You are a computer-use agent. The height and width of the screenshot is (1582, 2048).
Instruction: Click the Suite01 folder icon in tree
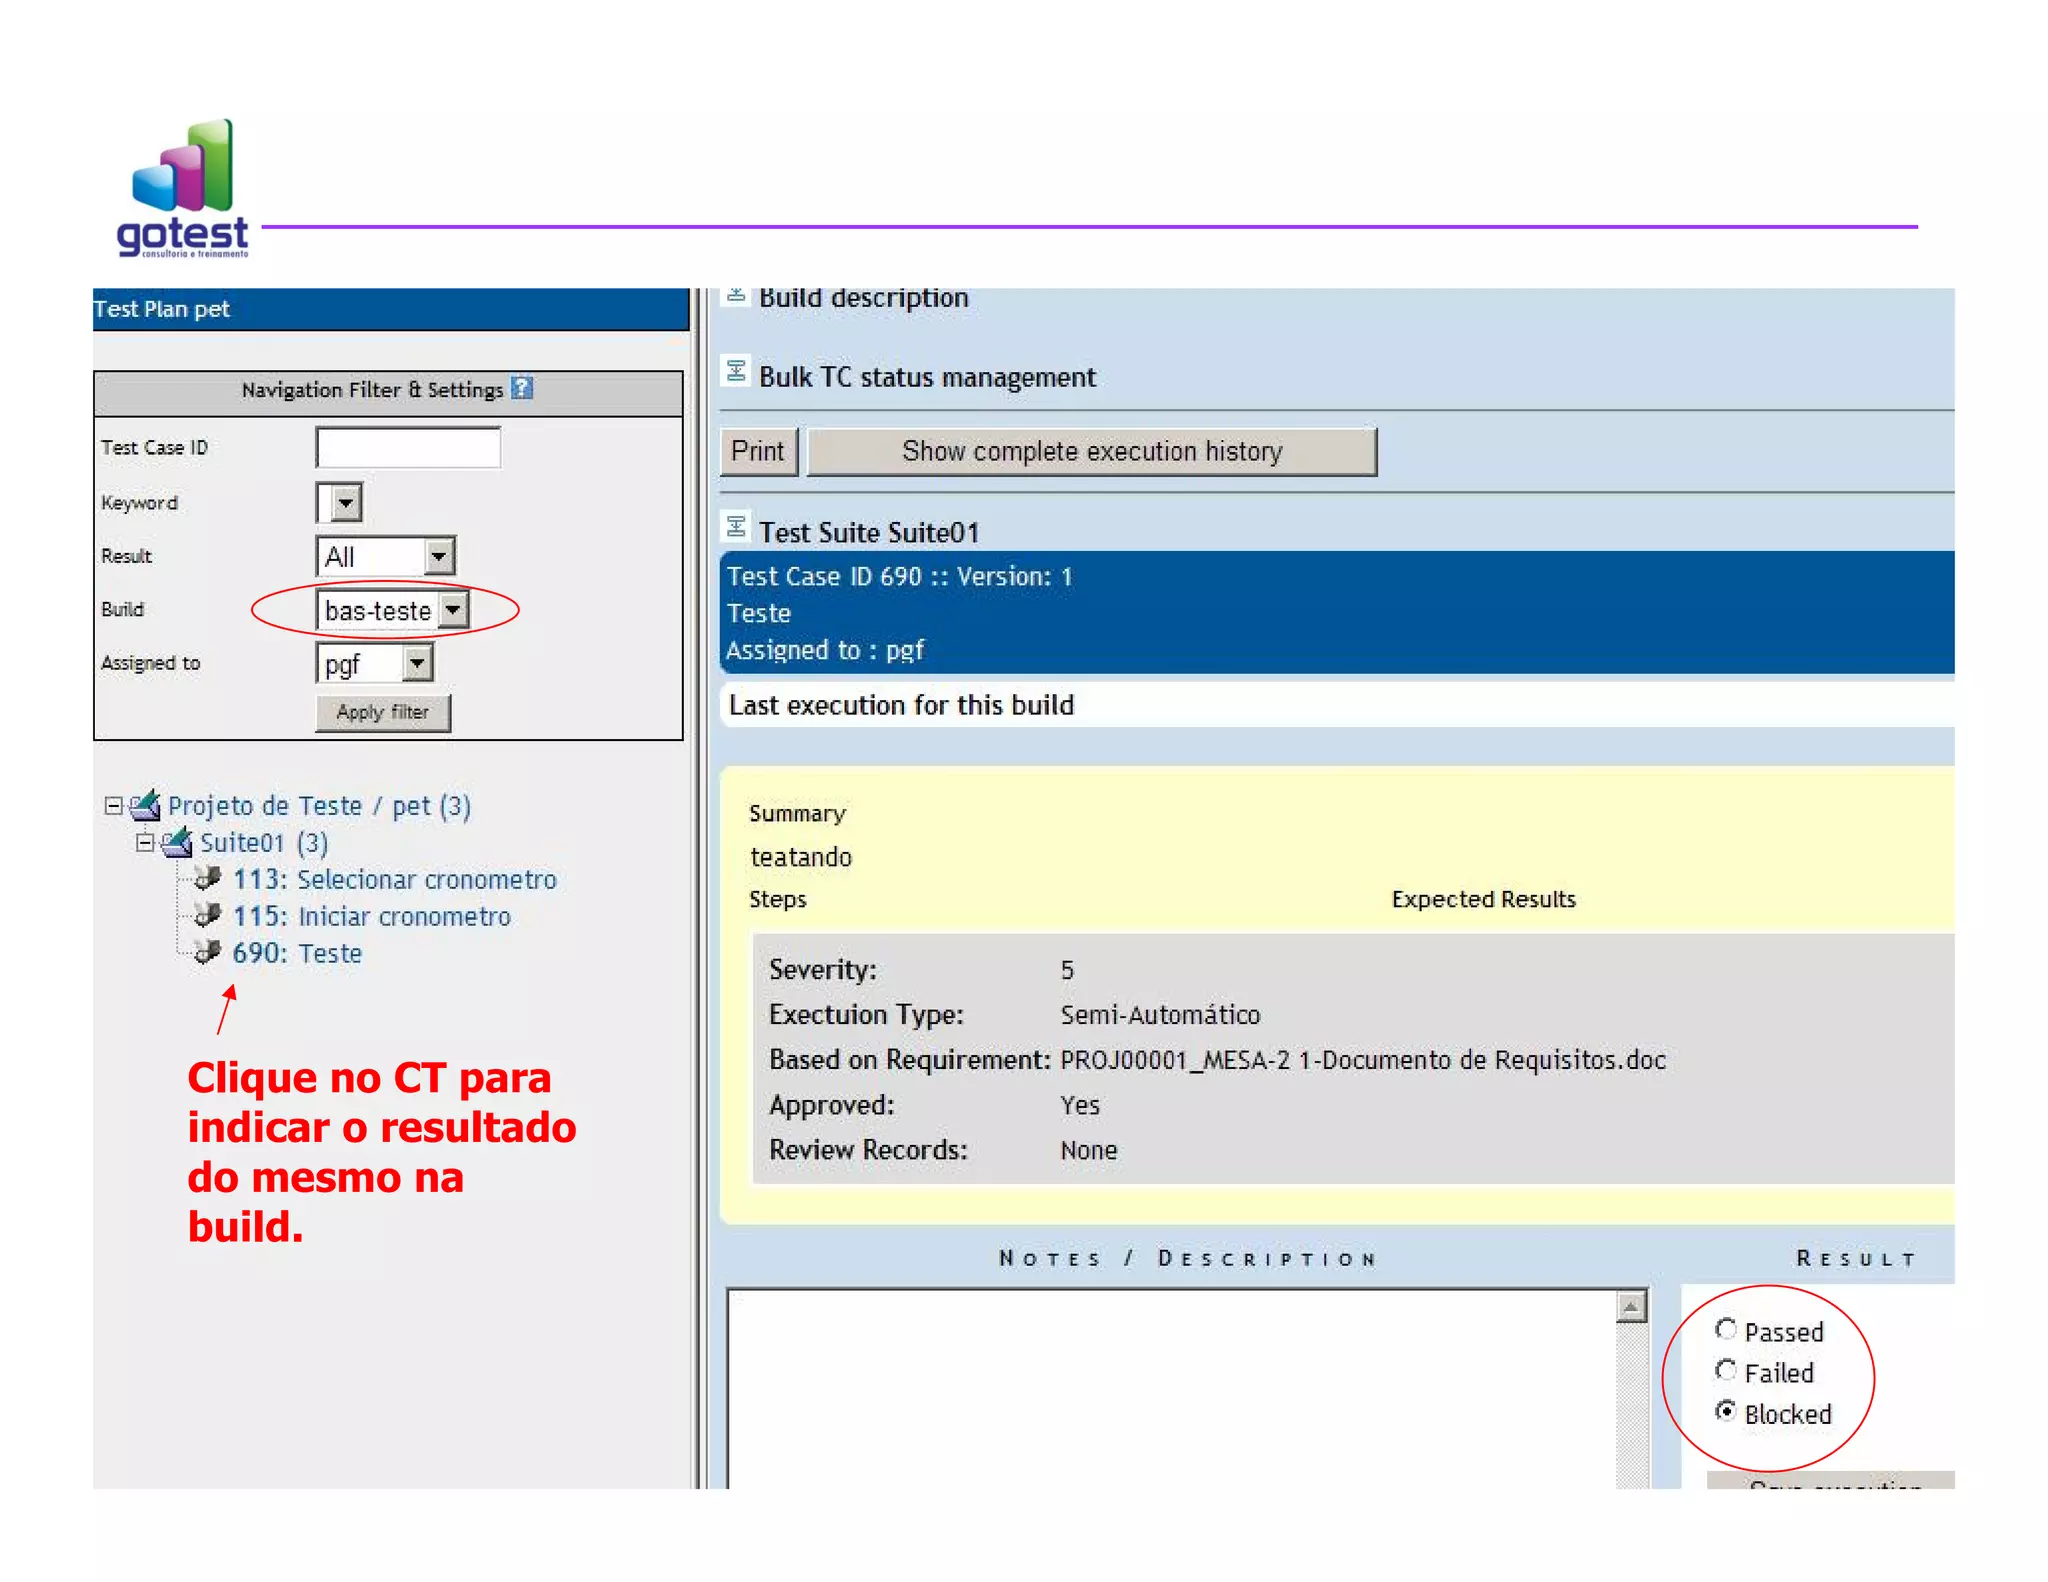[x=178, y=842]
